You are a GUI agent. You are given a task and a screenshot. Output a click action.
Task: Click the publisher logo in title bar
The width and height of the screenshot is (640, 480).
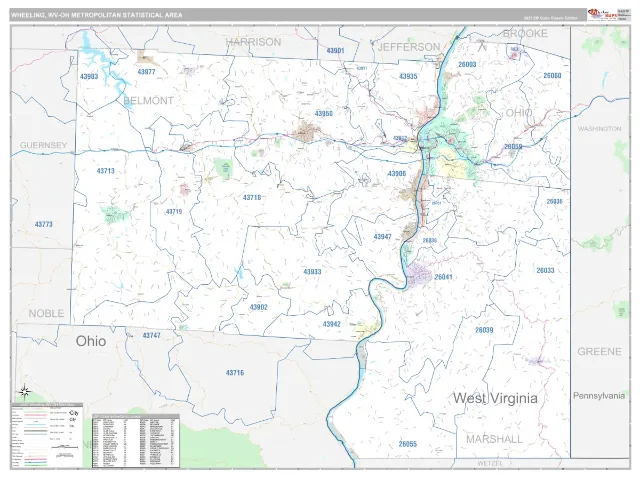[x=602, y=15]
